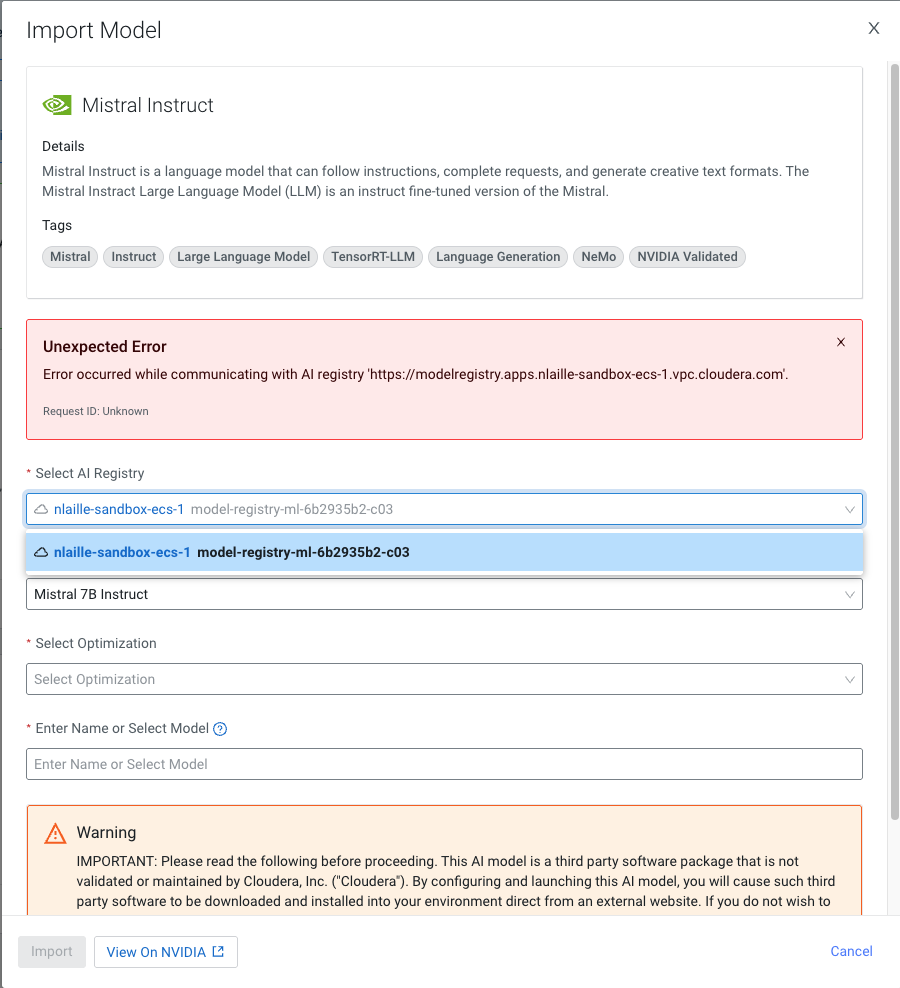Click the orange warning triangle icon
Screen dimensions: 900x988
click(x=55, y=833)
